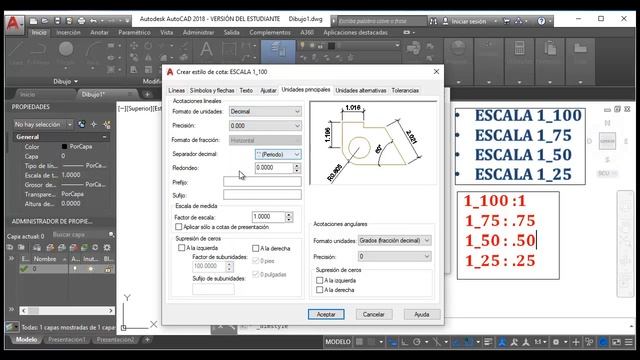This screenshot has width=640, height=360.
Task: Toggle ortho mode icon in status bar
Action: [404, 342]
